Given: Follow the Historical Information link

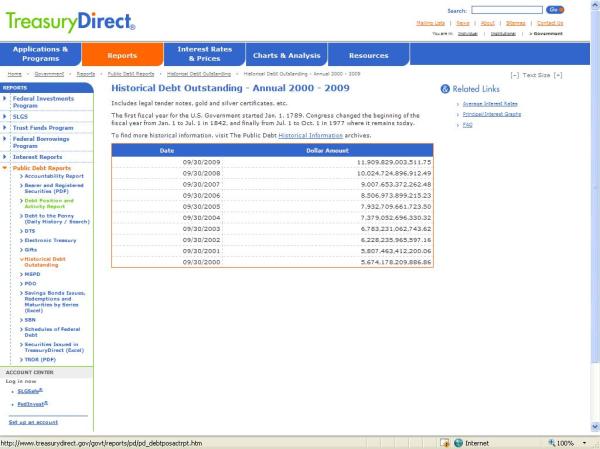Looking at the screenshot, I should pos(308,133).
